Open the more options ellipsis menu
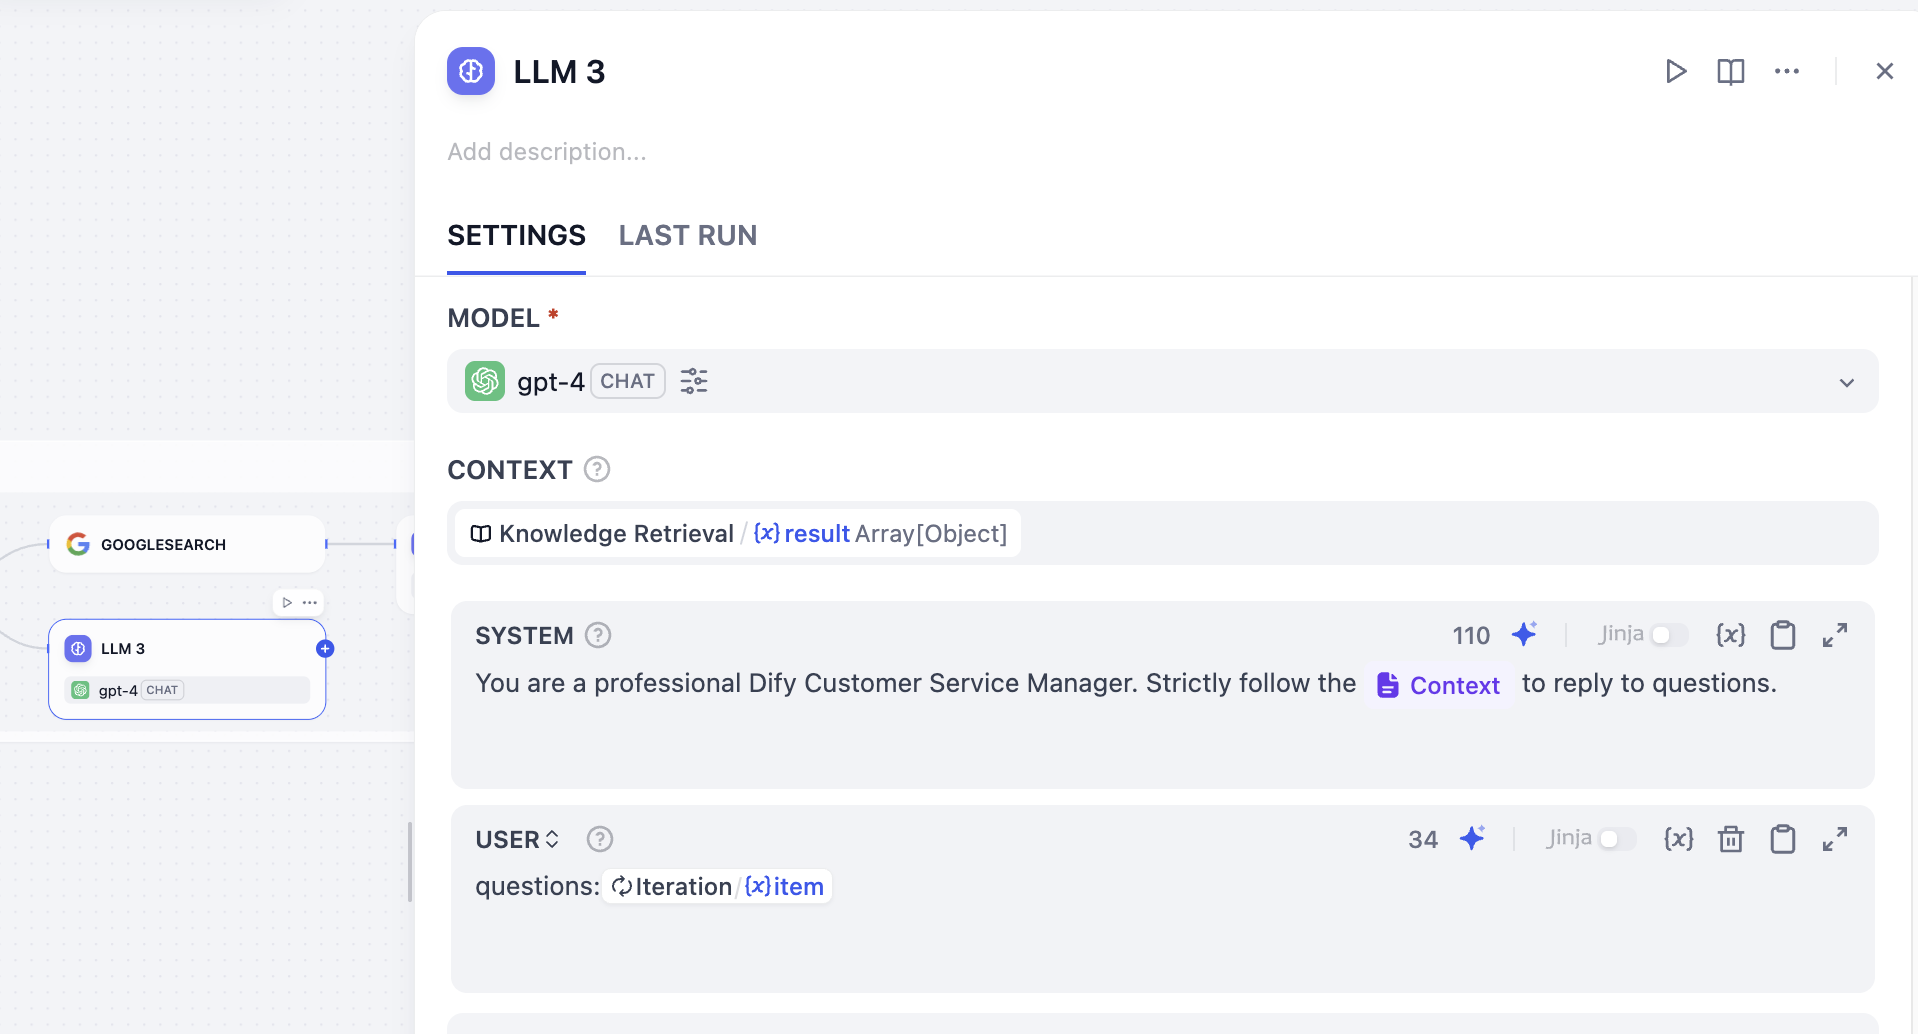The width and height of the screenshot is (1918, 1034). click(1787, 71)
